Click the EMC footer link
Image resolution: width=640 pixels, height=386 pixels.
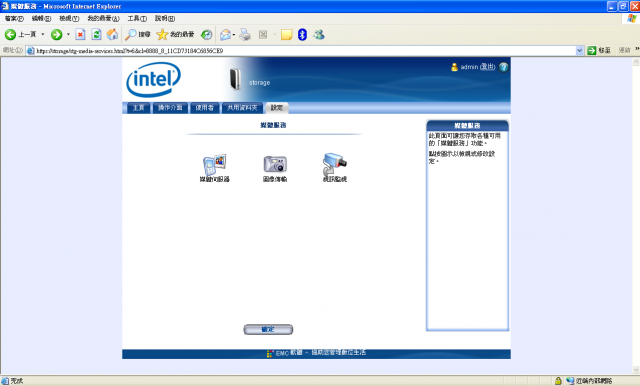(x=321, y=353)
